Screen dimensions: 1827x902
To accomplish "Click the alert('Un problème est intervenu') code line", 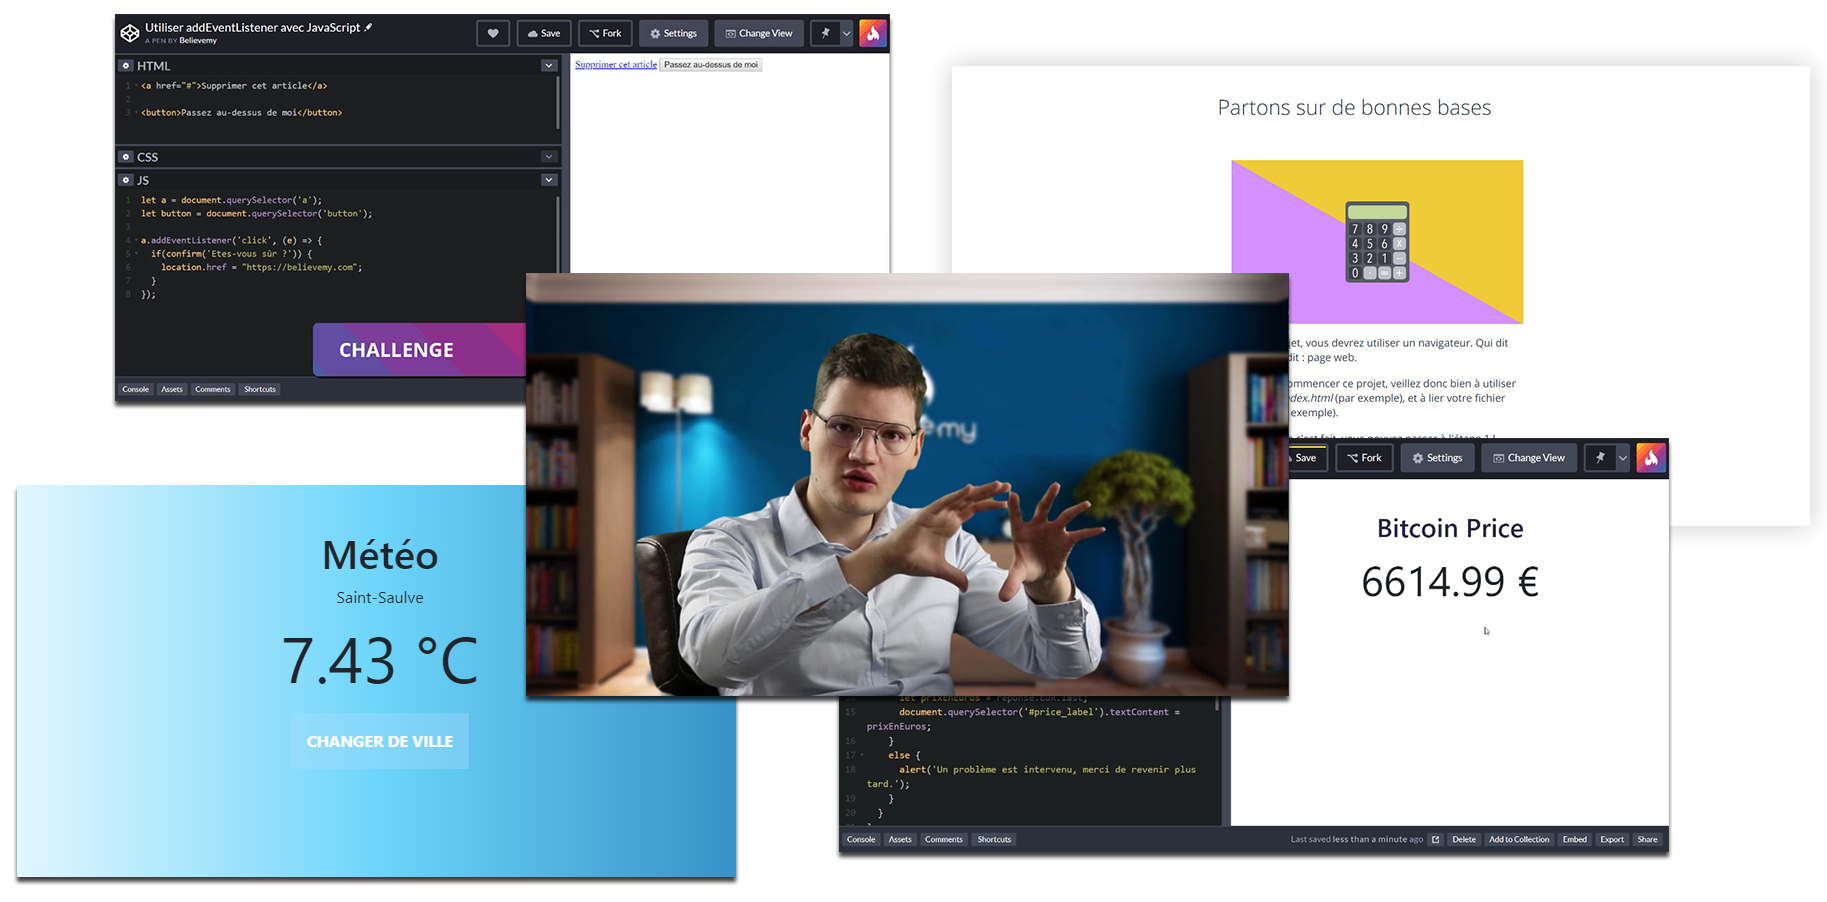I will [1031, 776].
